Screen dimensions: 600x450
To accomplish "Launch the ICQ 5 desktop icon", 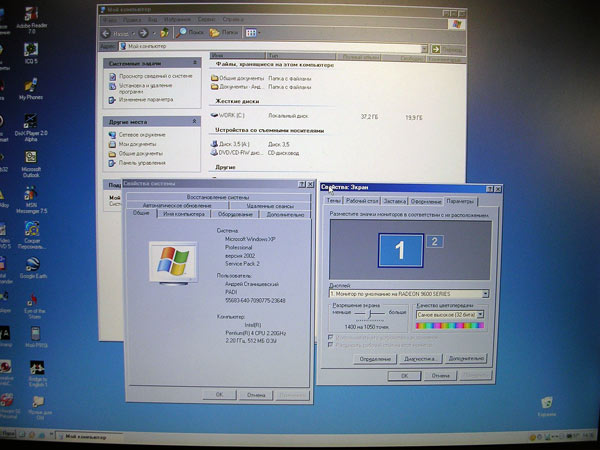I will click(31, 53).
